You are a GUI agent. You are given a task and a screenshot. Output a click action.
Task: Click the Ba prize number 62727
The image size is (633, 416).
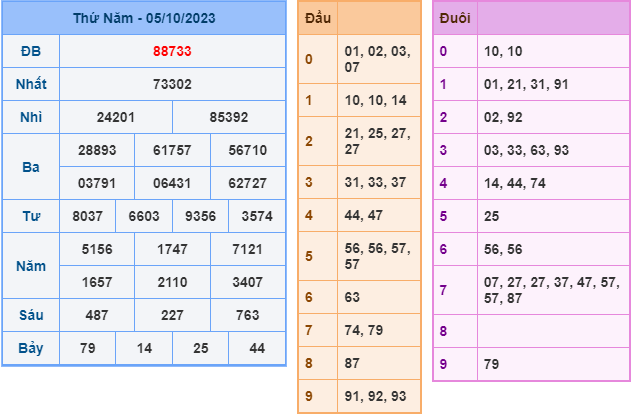point(248,183)
